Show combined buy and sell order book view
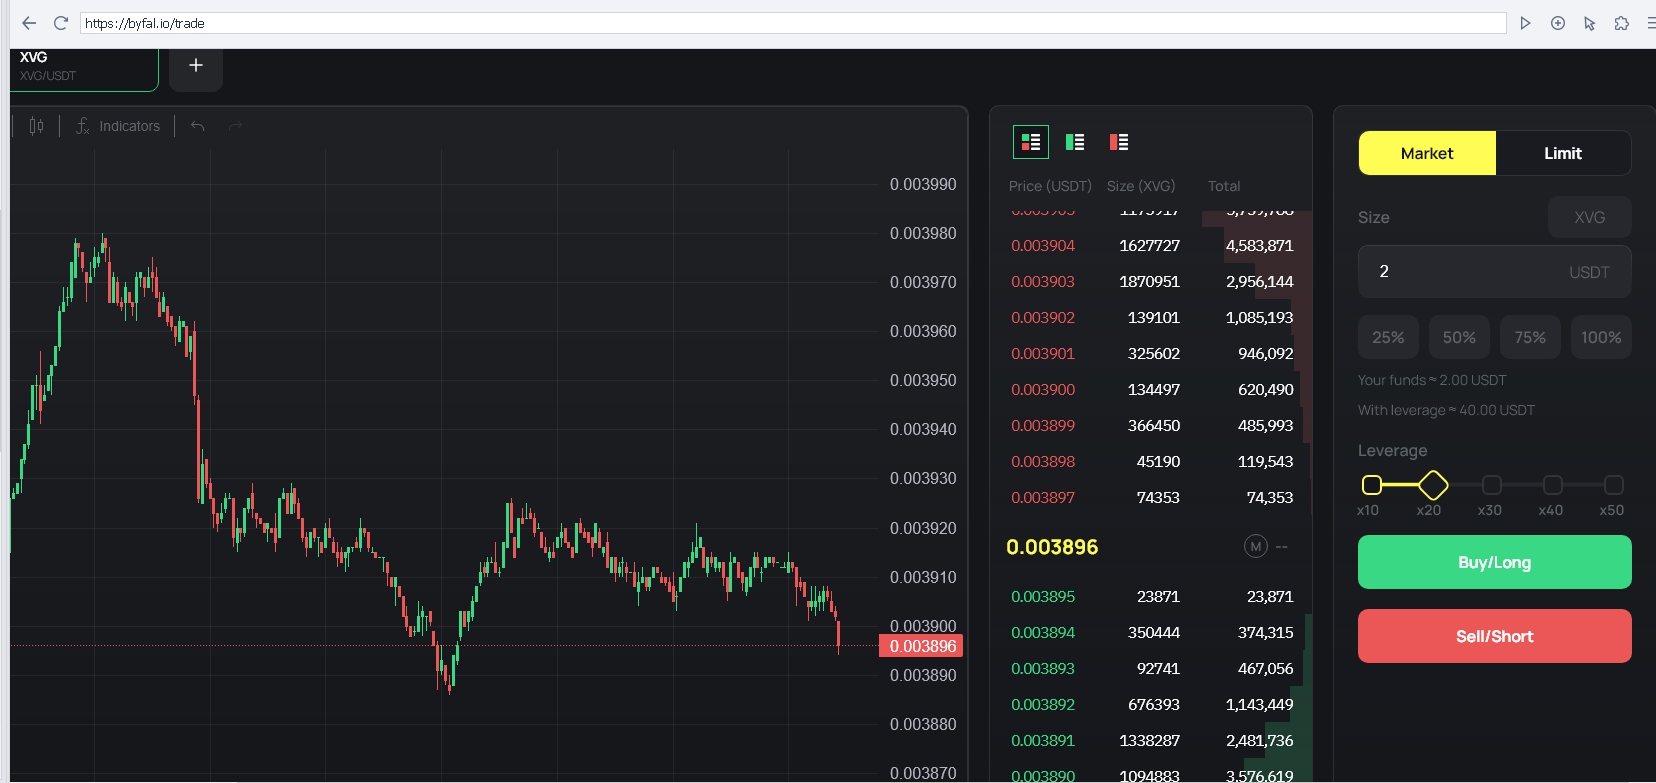Screen dimensions: 1656x783 point(1030,142)
